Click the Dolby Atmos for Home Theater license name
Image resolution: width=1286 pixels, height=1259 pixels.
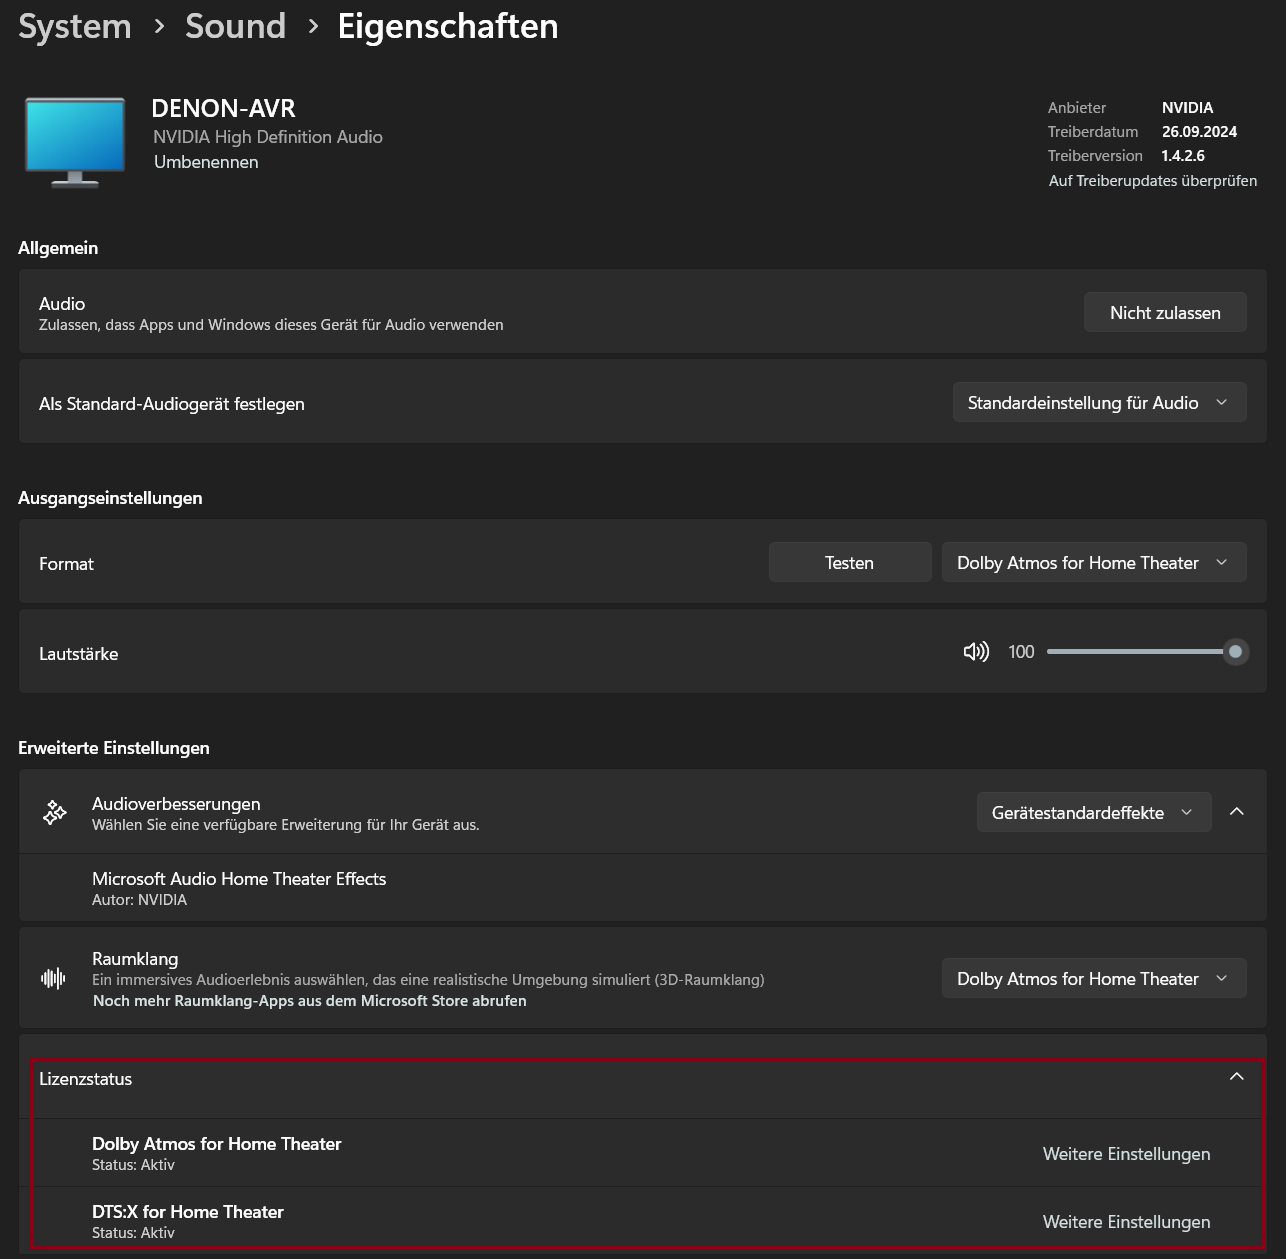pyautogui.click(x=217, y=1144)
